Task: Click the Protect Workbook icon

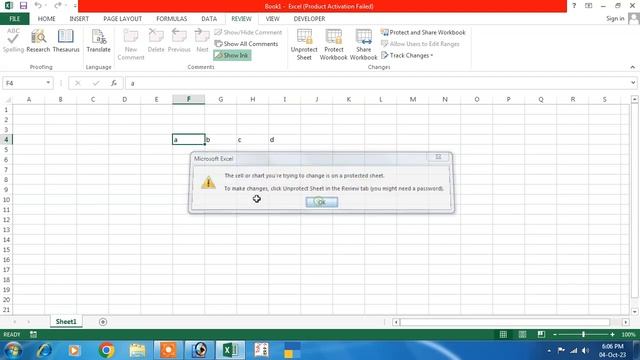Action: click(333, 44)
